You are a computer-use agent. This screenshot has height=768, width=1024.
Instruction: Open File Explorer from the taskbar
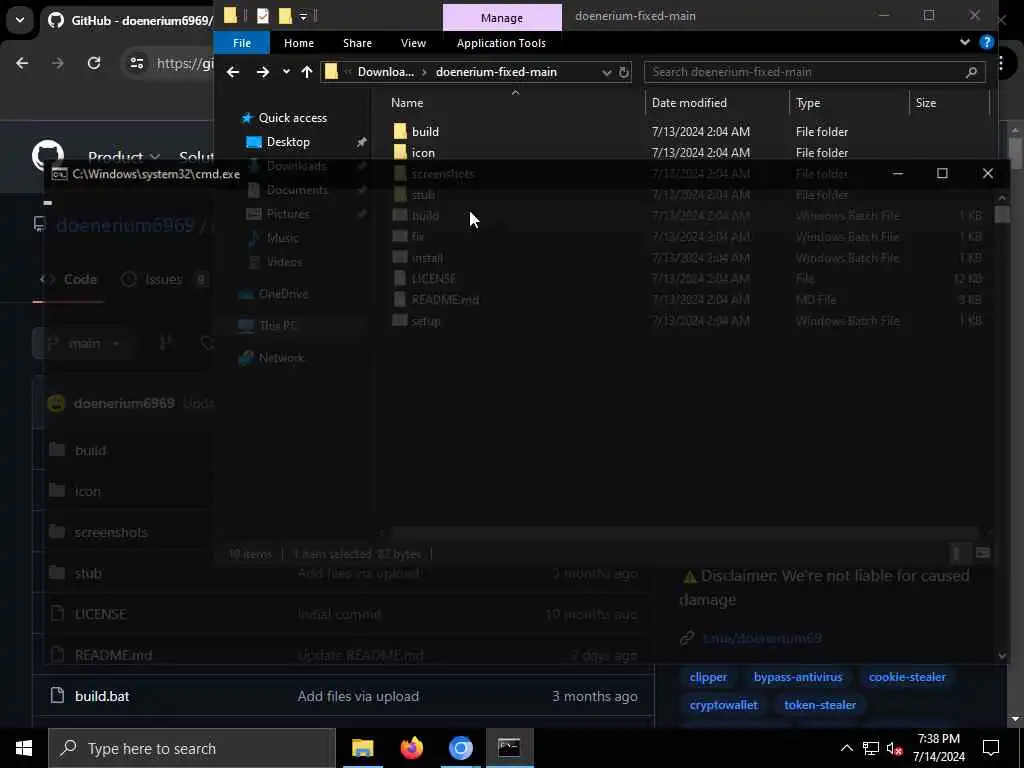click(x=362, y=748)
